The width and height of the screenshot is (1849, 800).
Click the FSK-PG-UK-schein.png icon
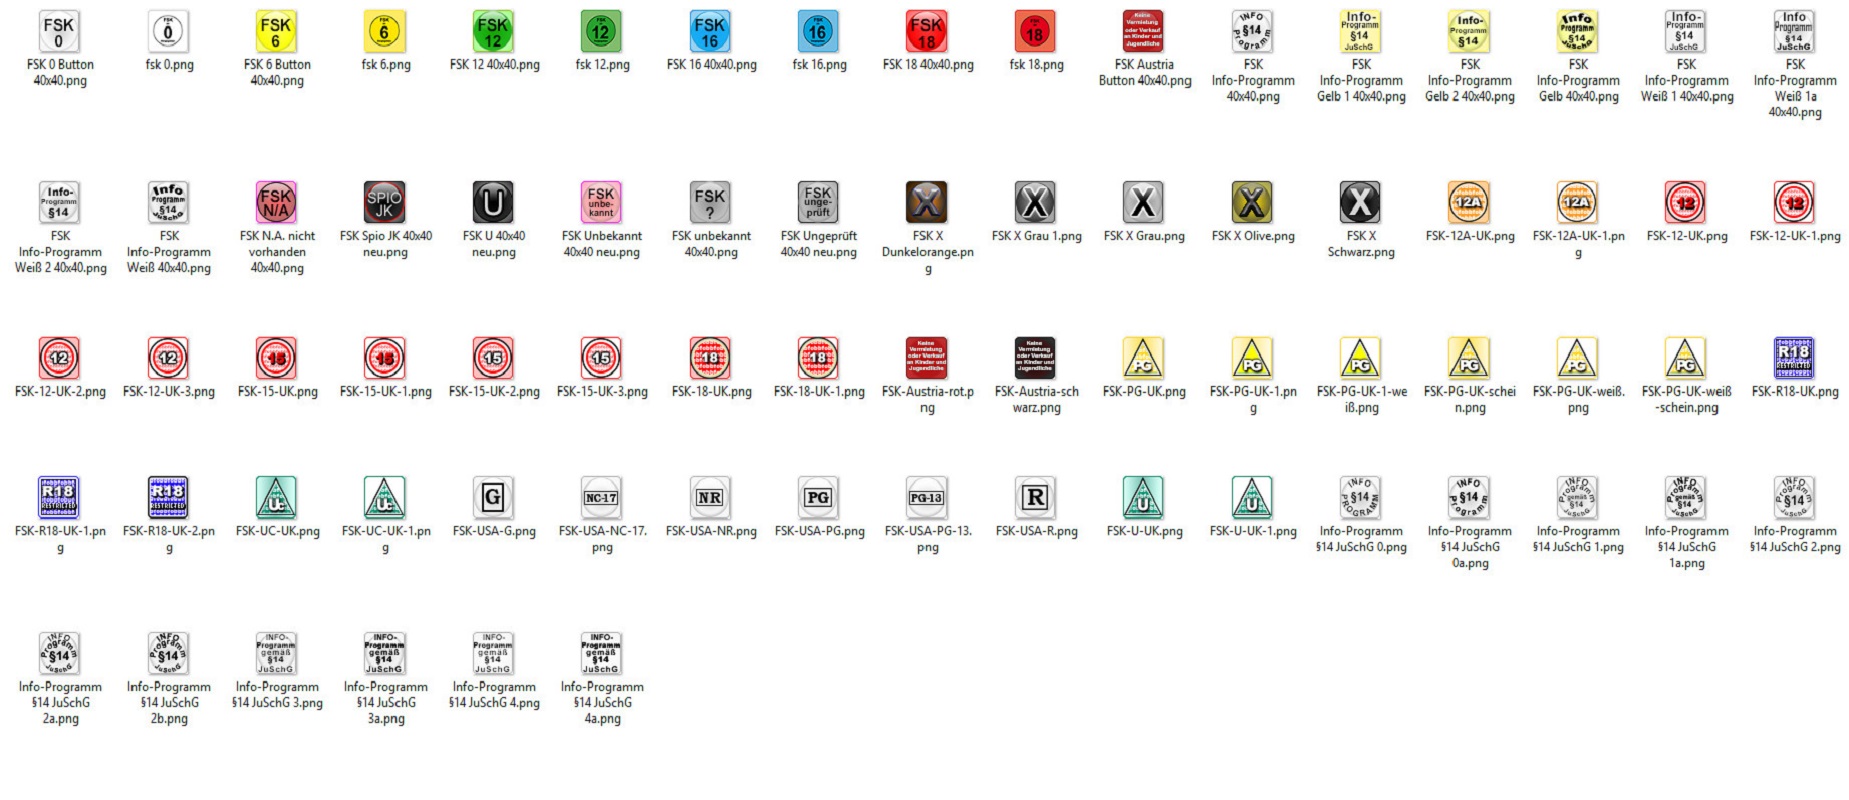[1469, 358]
